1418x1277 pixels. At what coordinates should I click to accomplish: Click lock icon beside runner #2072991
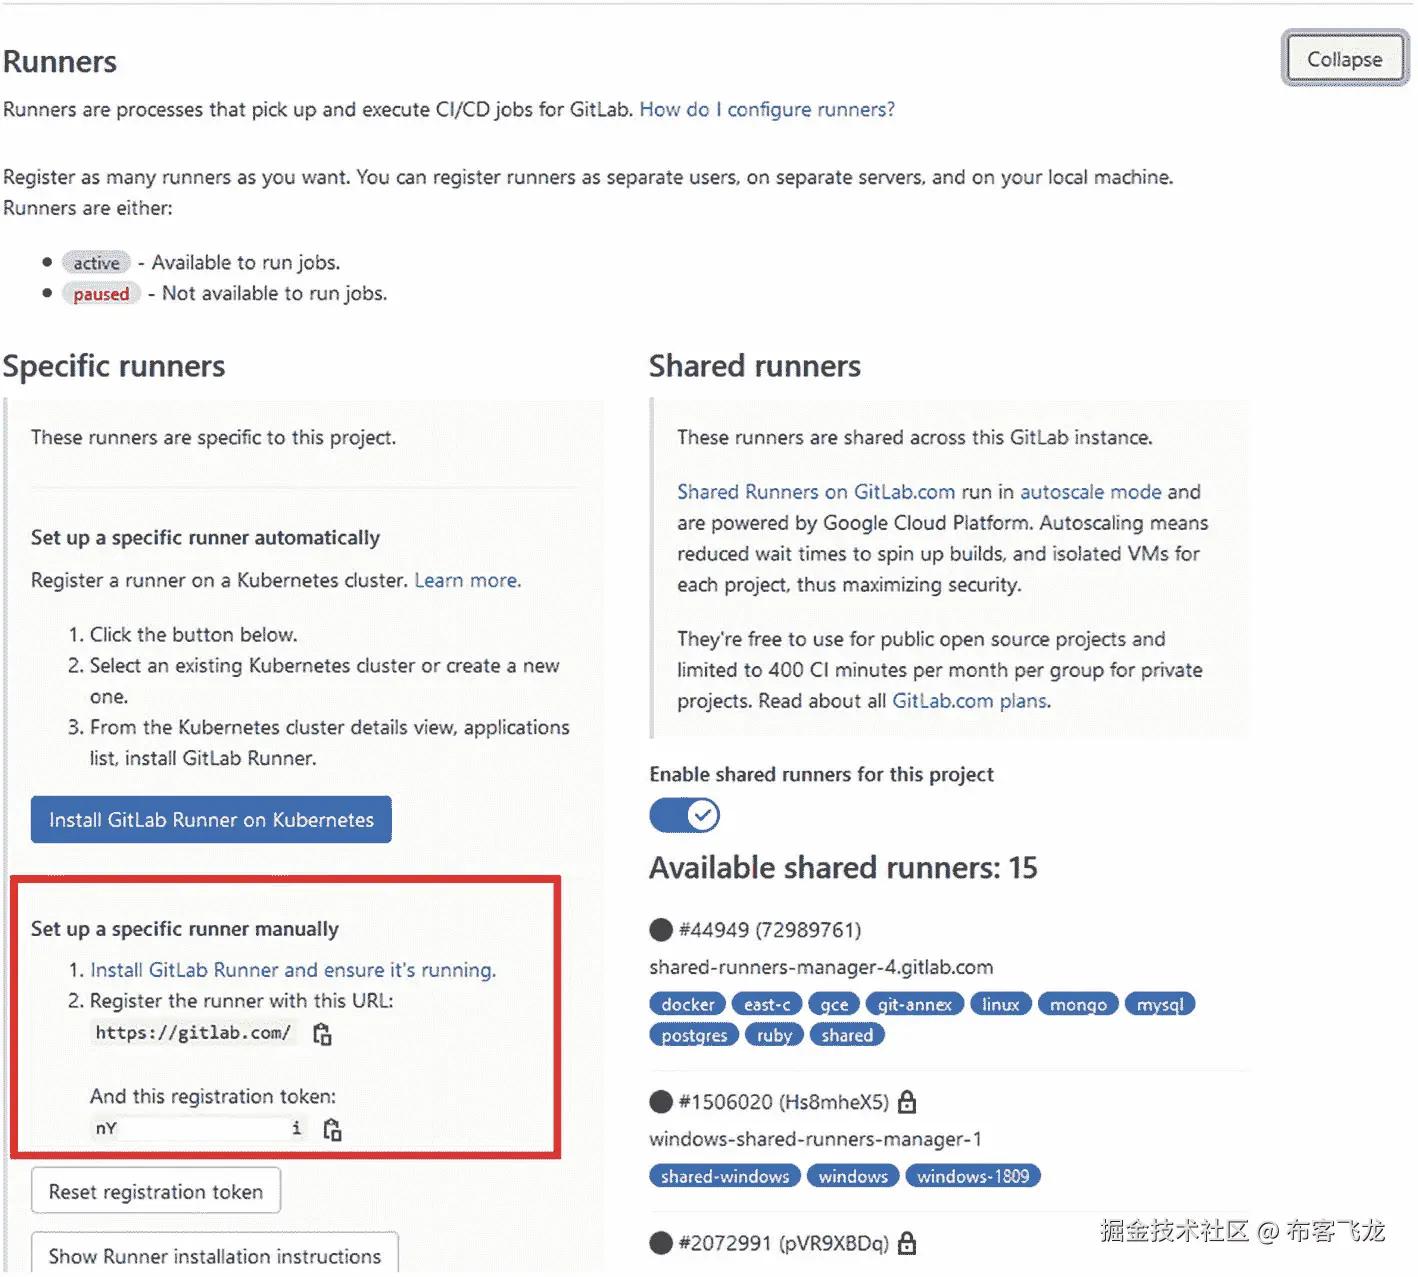pos(907,1243)
